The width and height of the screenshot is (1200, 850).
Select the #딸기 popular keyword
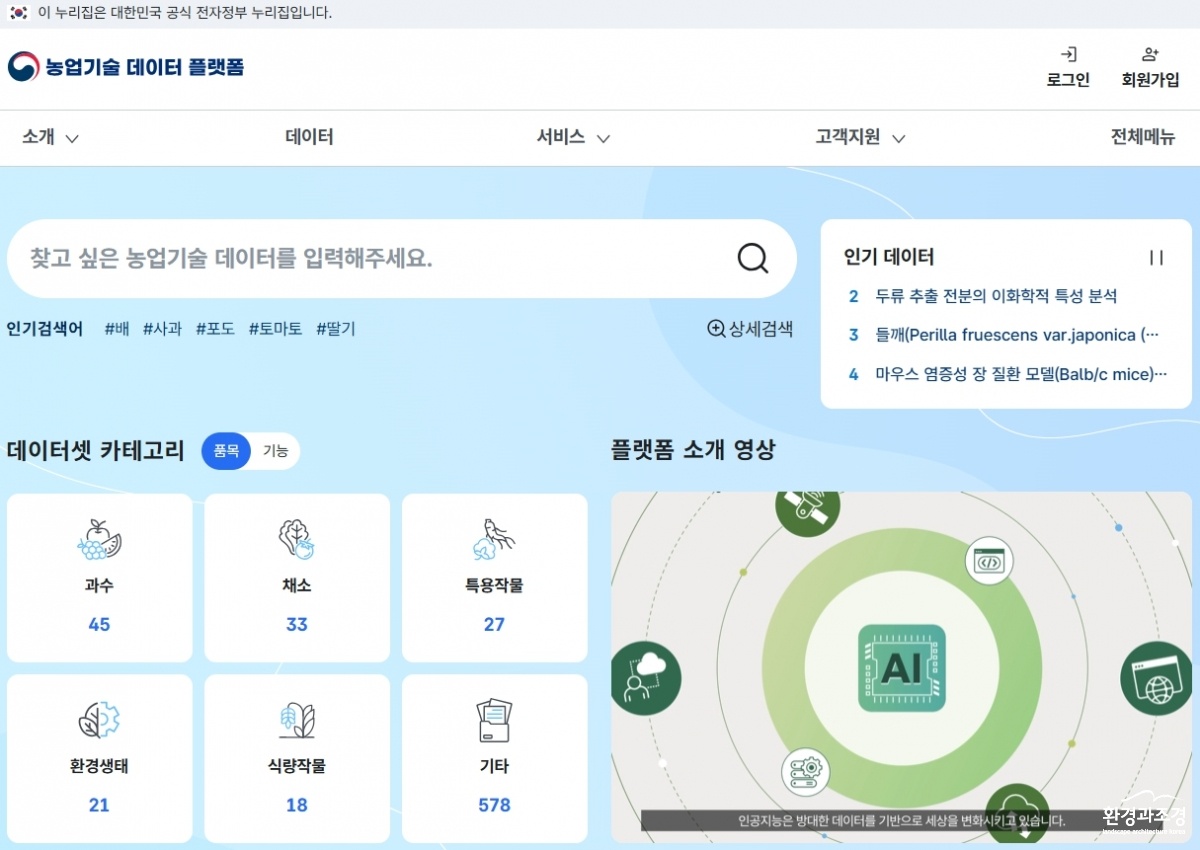coord(335,328)
